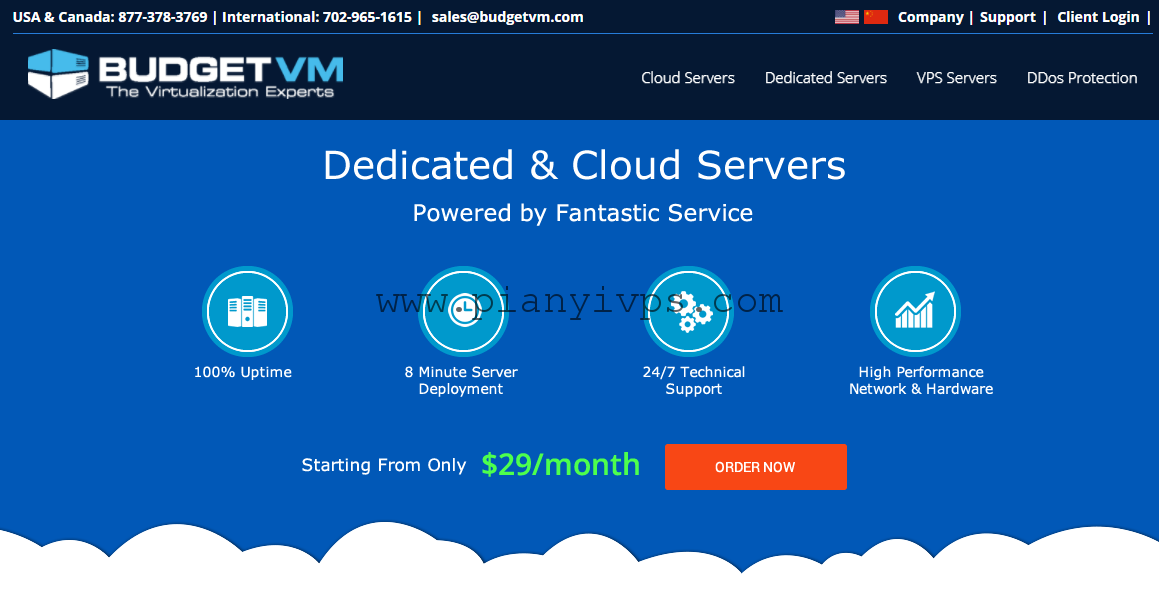
Task: Click the 100% Uptime server icon
Action: tap(248, 311)
